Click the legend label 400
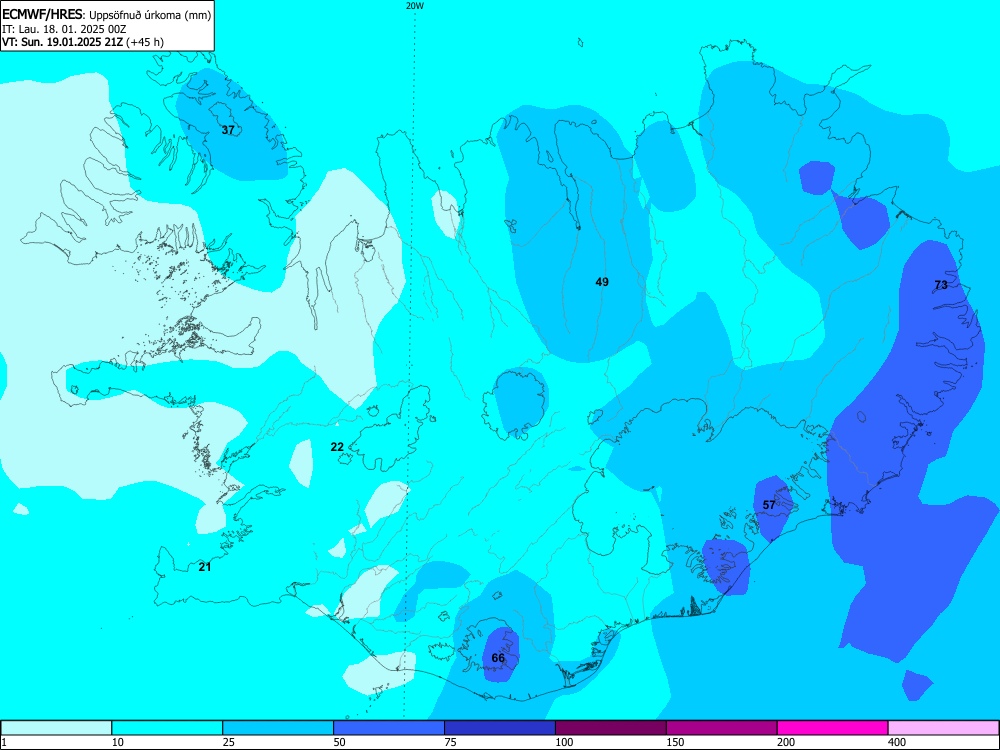1000x750 pixels. click(897, 742)
